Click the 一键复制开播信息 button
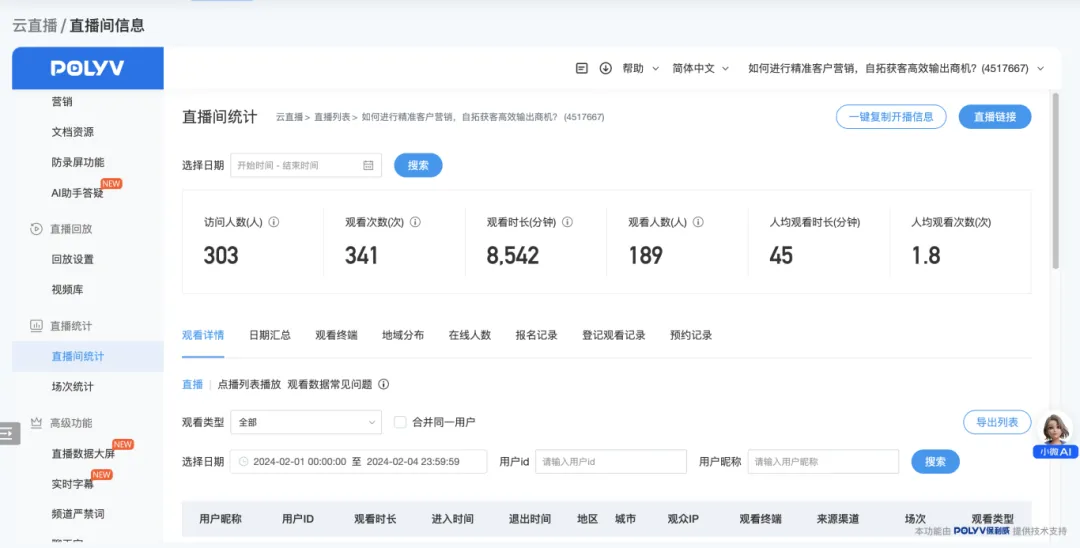Image resolution: width=1080 pixels, height=548 pixels. click(891, 117)
